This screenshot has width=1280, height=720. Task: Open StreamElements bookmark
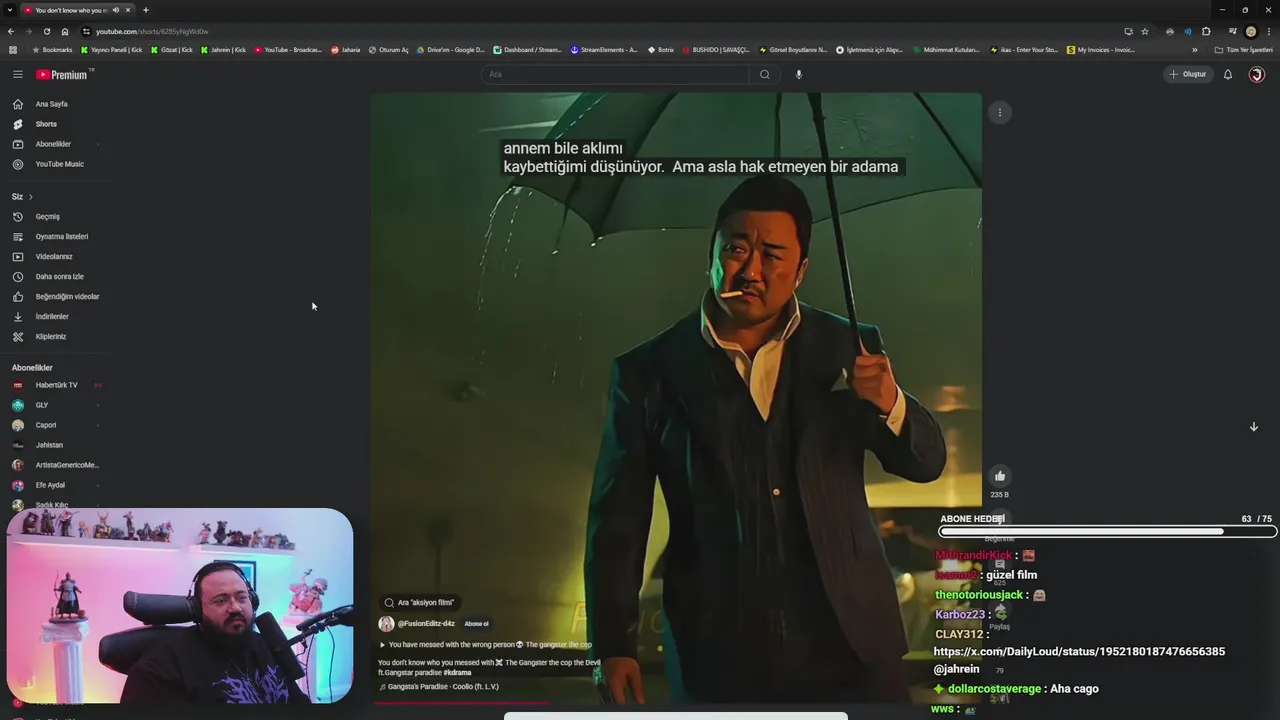[604, 49]
